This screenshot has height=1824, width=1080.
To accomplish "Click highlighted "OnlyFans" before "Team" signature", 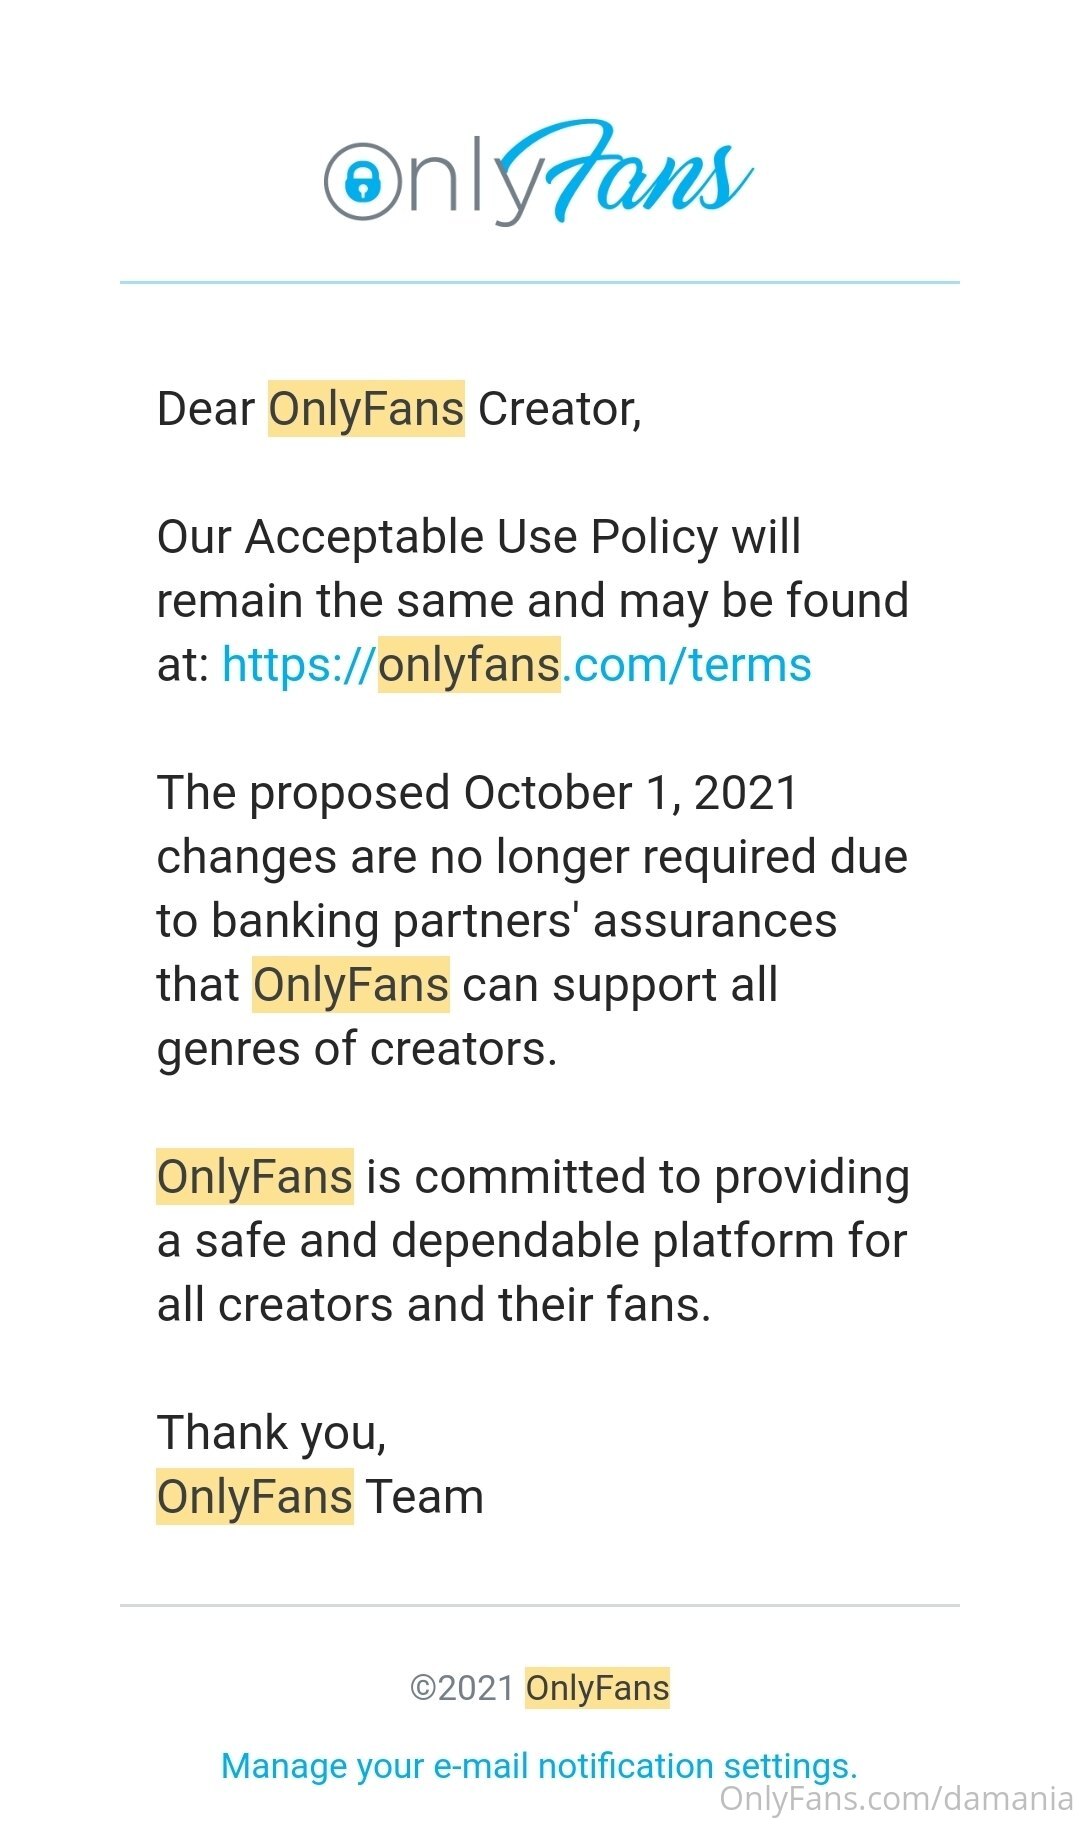I will coord(255,1497).
